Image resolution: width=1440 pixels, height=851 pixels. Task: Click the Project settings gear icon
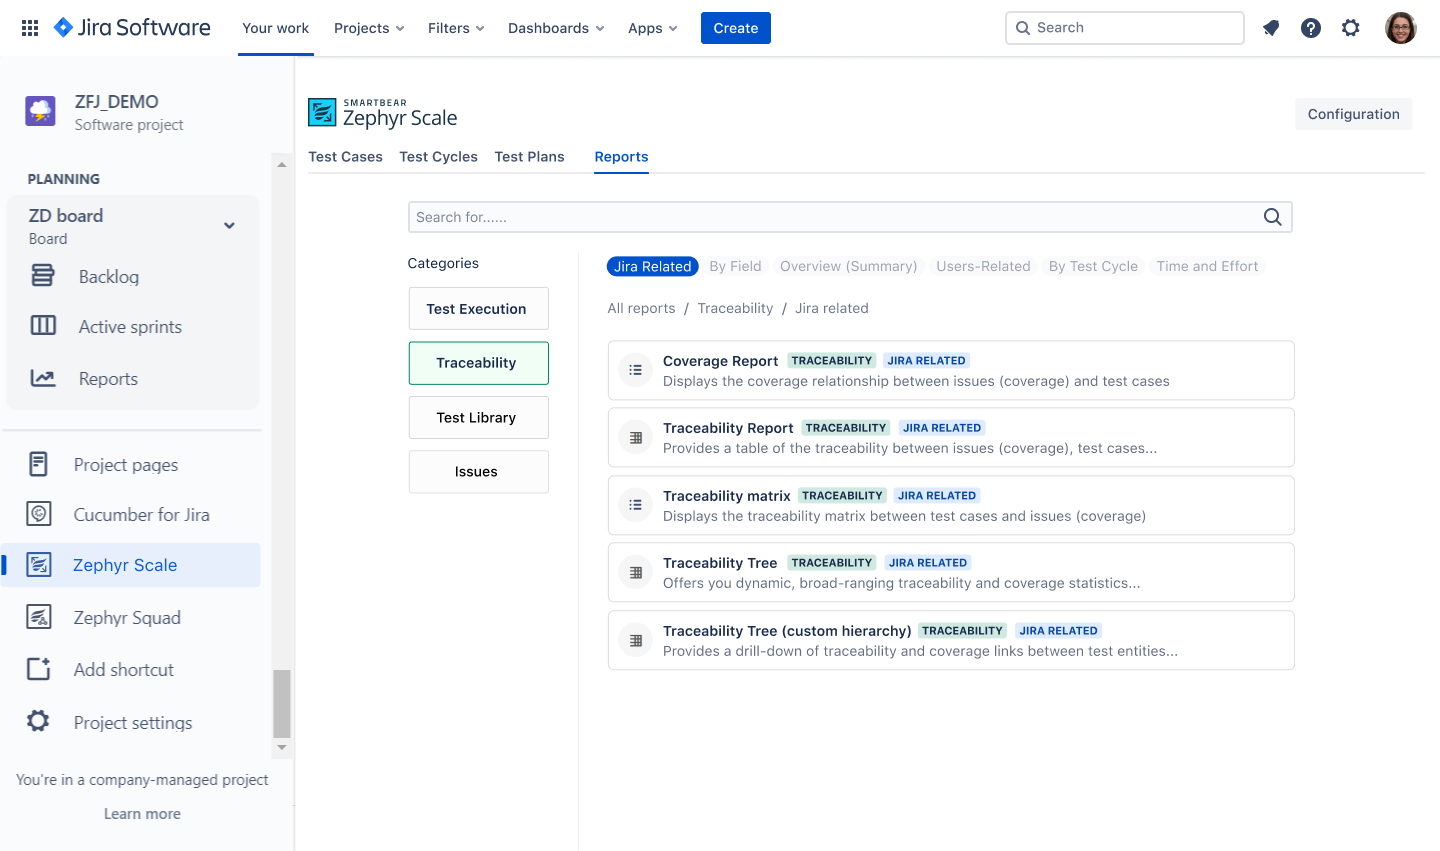(x=38, y=721)
